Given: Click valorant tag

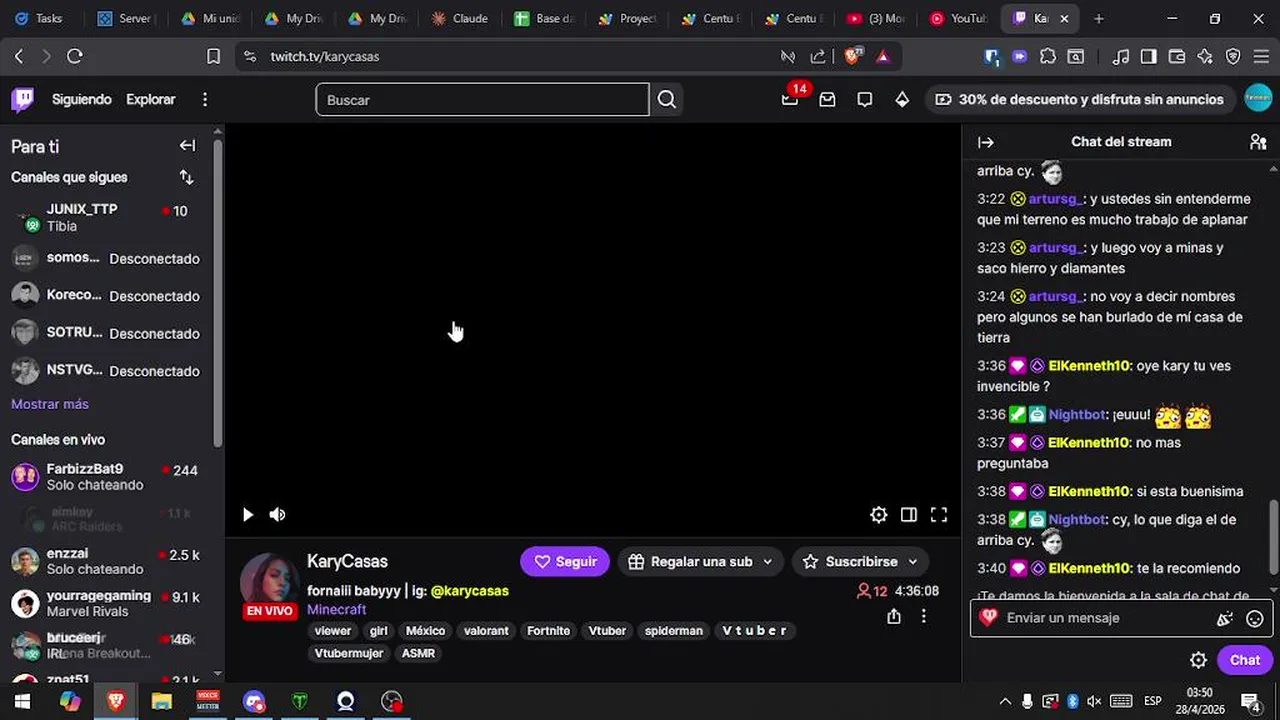Looking at the screenshot, I should coord(486,631).
